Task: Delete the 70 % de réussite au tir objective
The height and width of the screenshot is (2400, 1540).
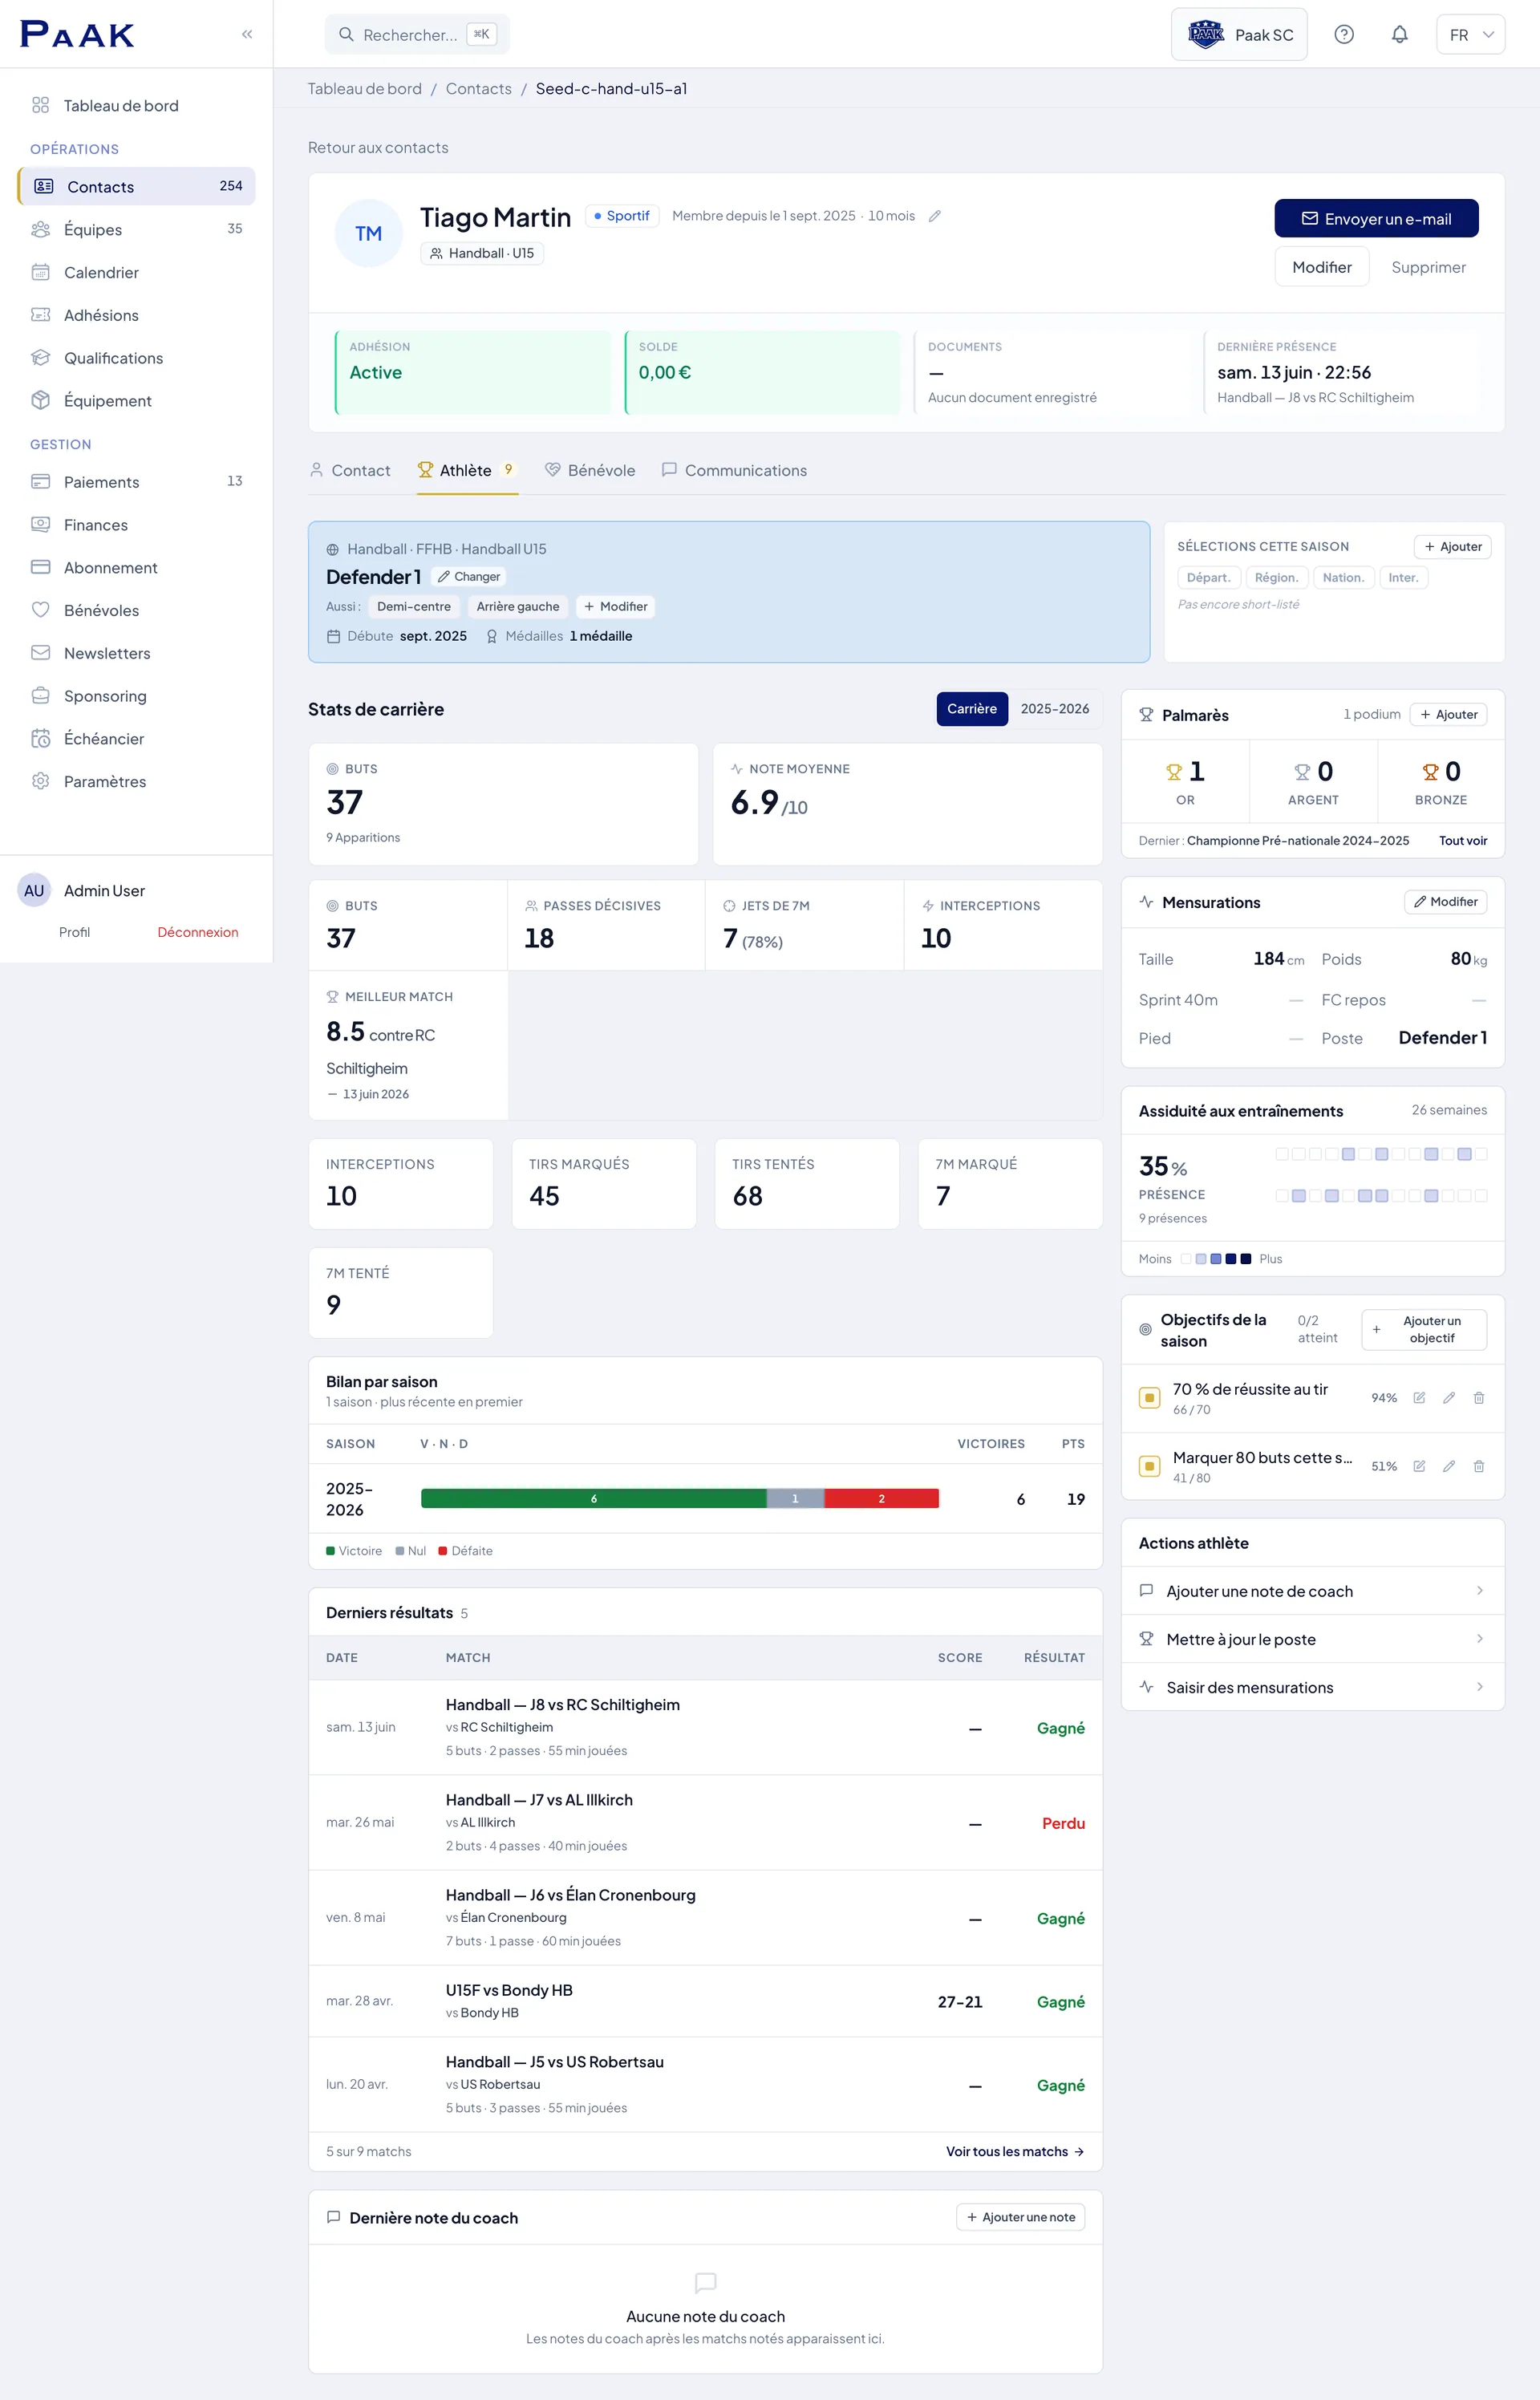Action: [x=1478, y=1398]
